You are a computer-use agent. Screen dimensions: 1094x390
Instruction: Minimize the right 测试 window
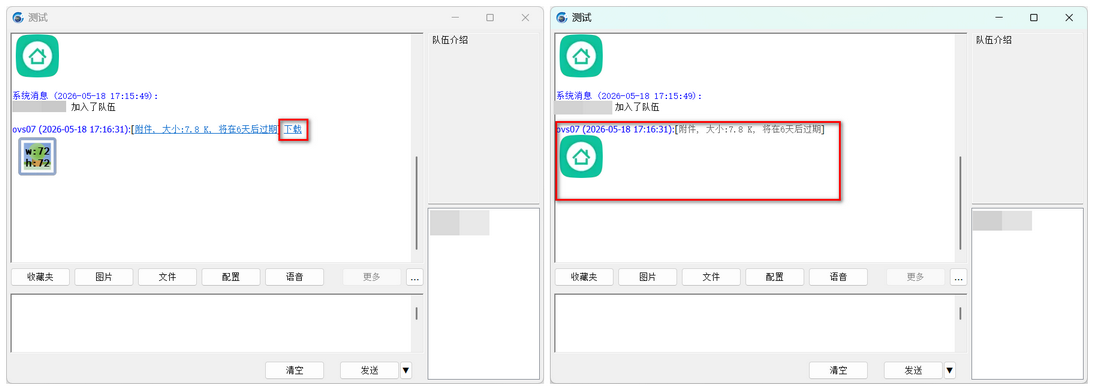(x=998, y=17)
